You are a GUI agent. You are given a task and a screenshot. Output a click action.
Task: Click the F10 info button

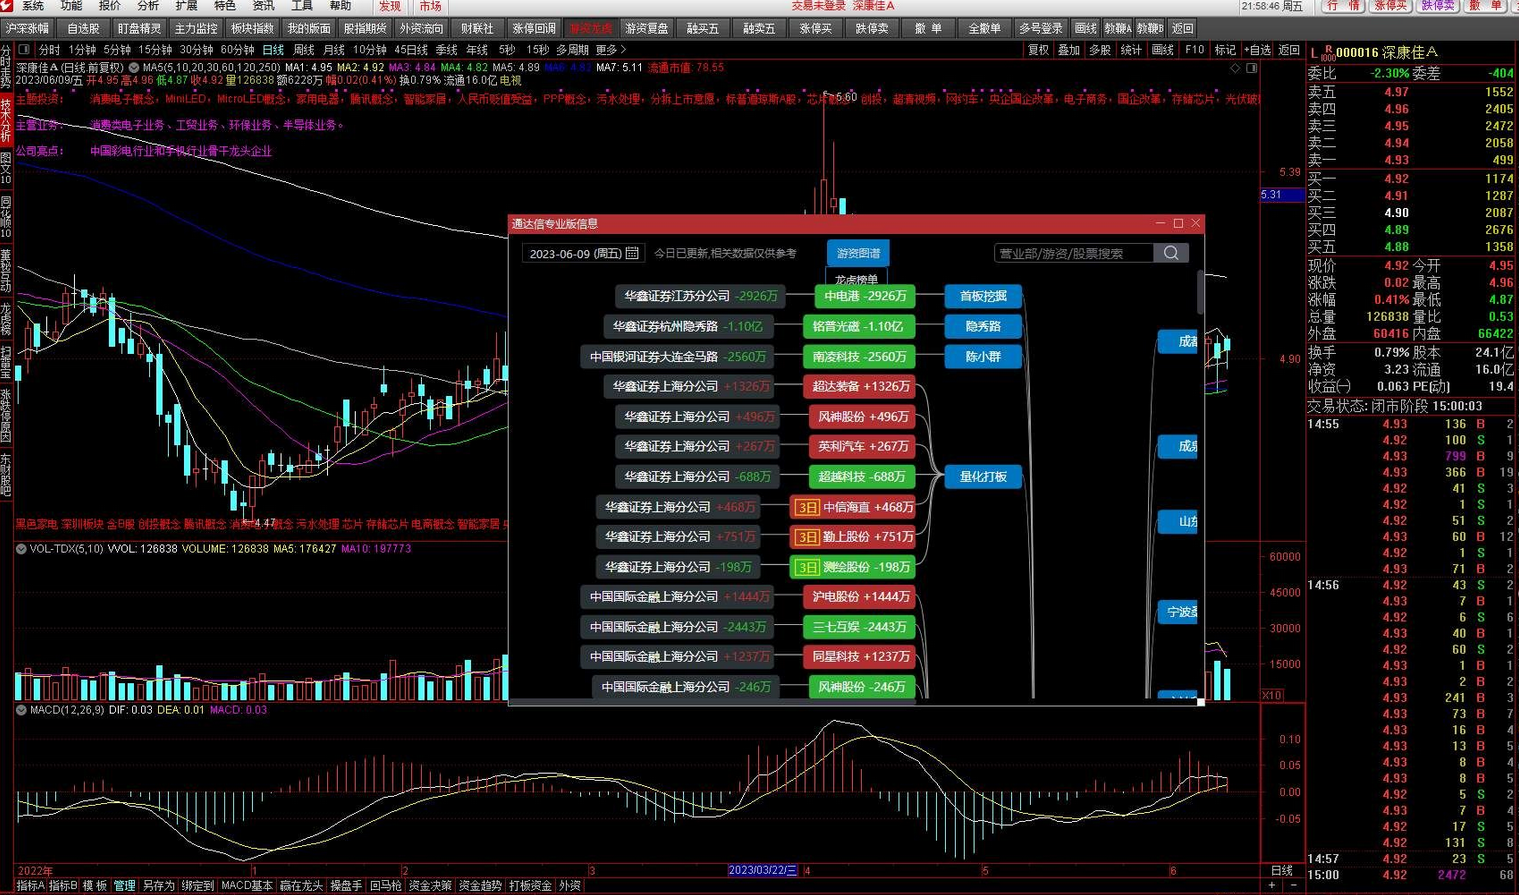pyautogui.click(x=1195, y=49)
